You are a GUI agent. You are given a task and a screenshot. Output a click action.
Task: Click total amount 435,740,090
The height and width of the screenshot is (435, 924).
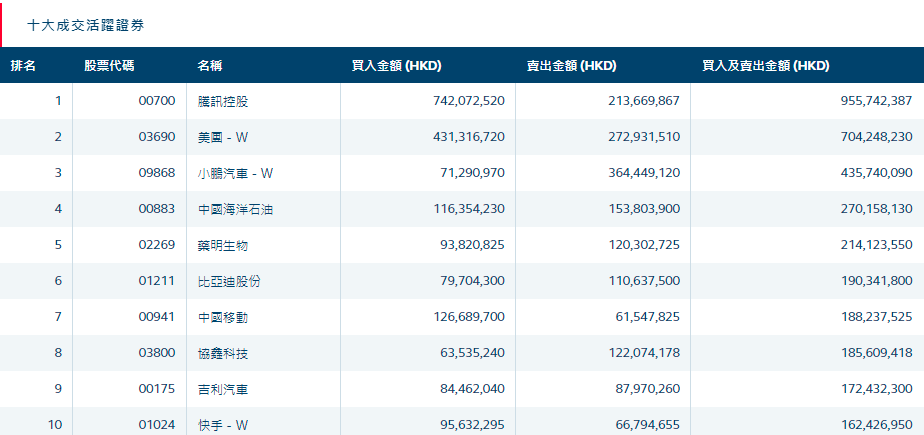pos(876,173)
